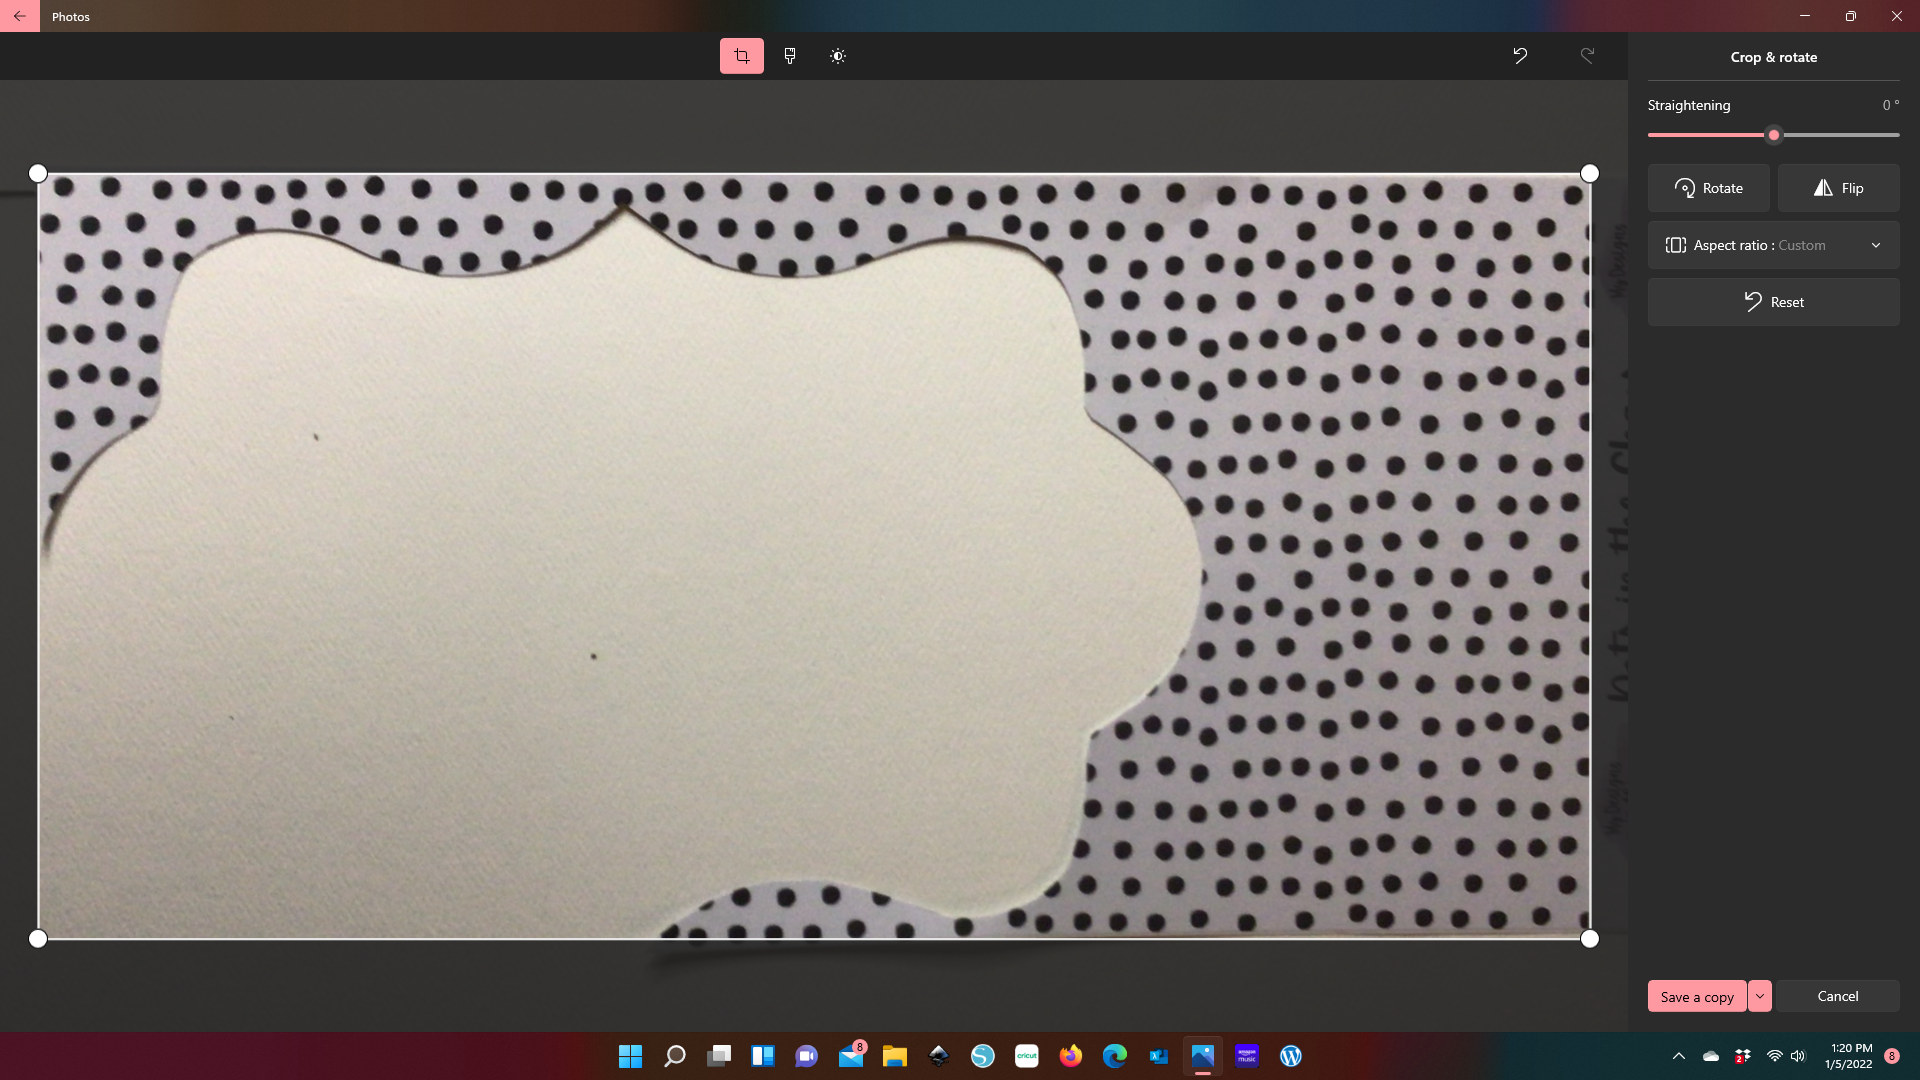Open Save a copy options arrow

pos(1760,996)
